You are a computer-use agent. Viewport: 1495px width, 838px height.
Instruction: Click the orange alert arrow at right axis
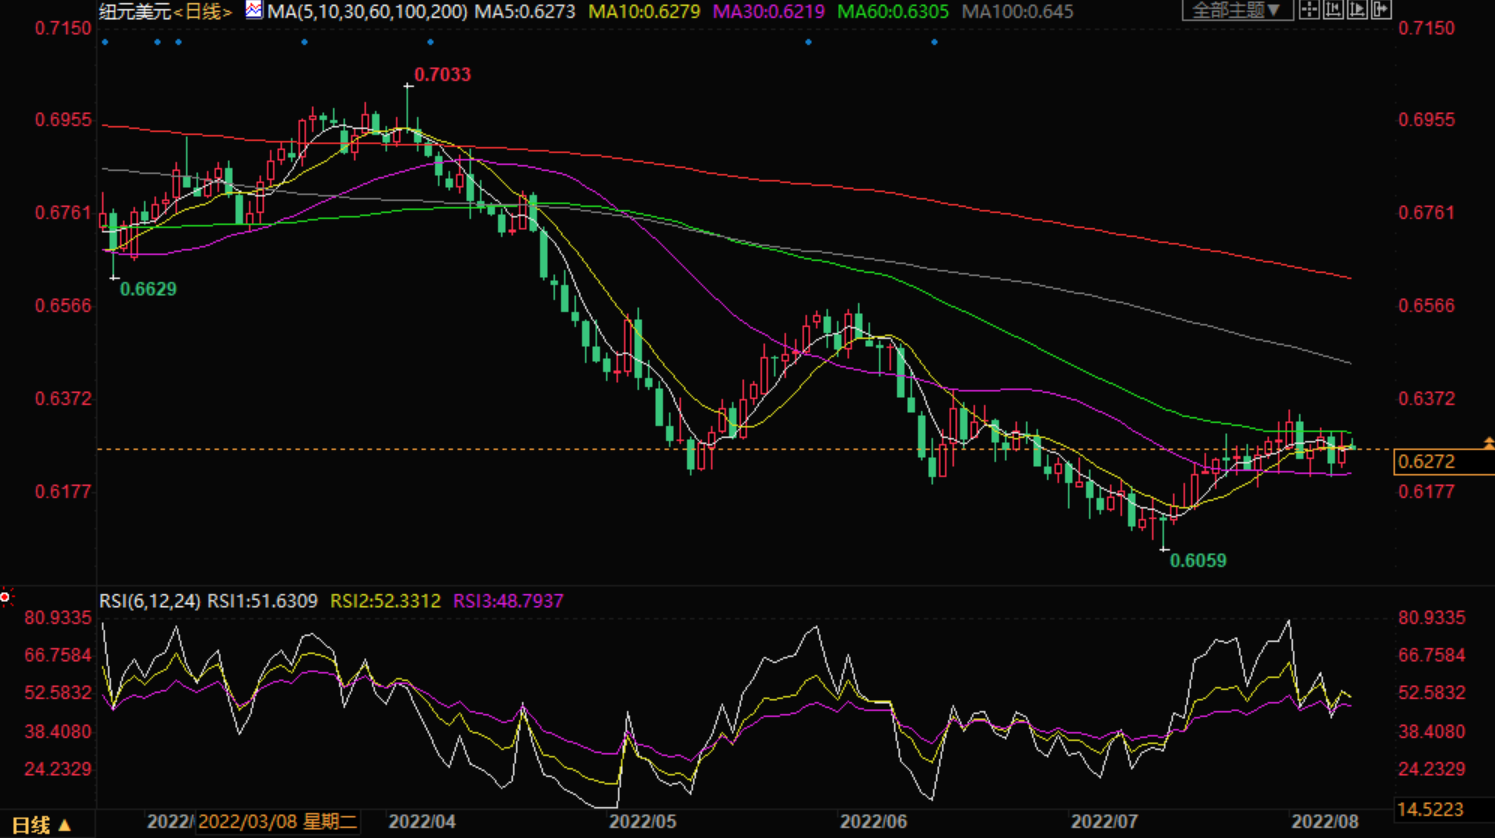[1488, 442]
